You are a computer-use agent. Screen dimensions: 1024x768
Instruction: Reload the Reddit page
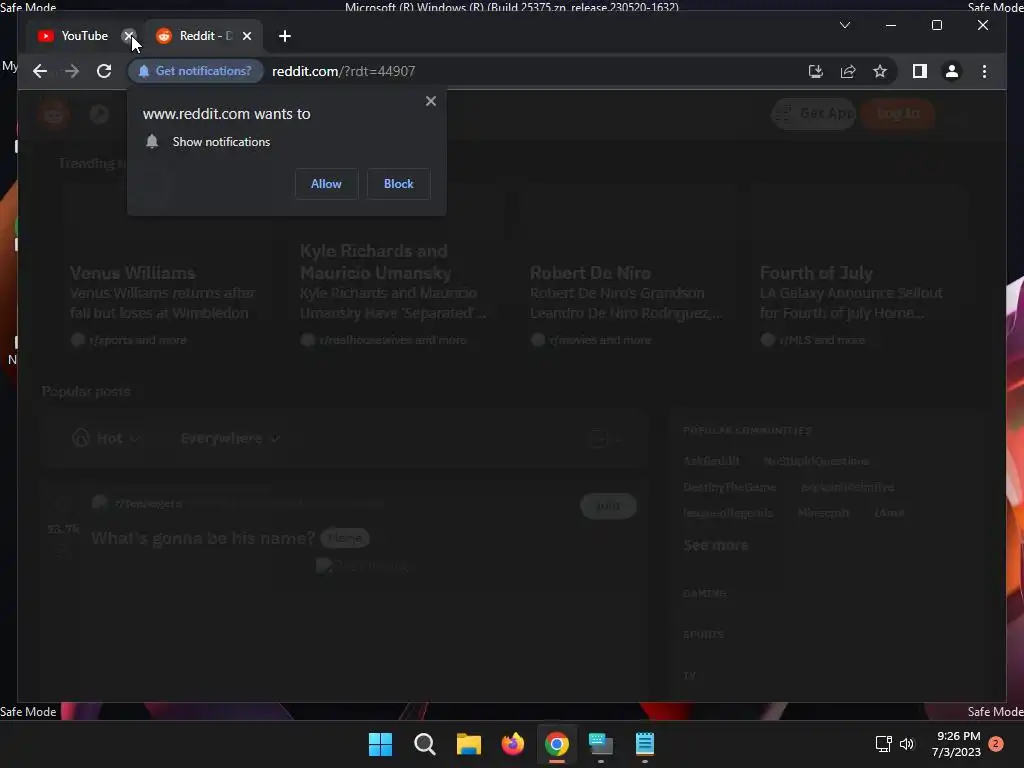[x=104, y=71]
